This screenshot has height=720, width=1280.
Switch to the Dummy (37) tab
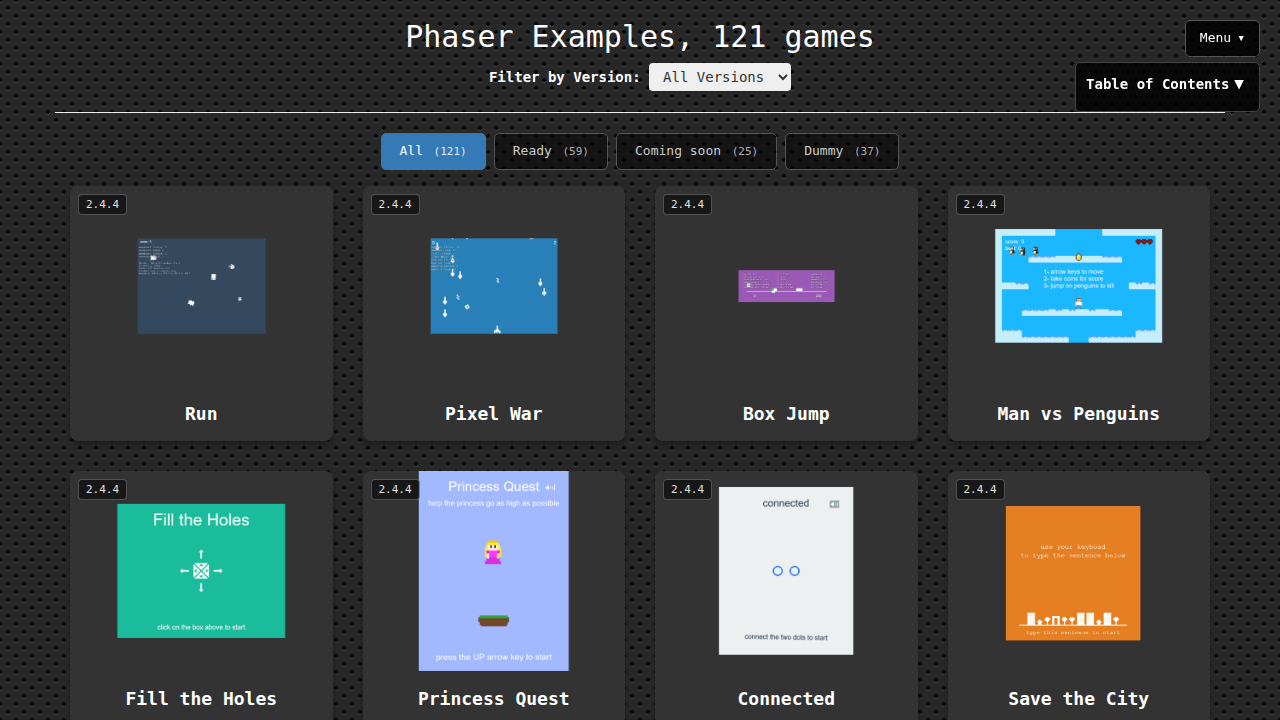click(x=841, y=151)
